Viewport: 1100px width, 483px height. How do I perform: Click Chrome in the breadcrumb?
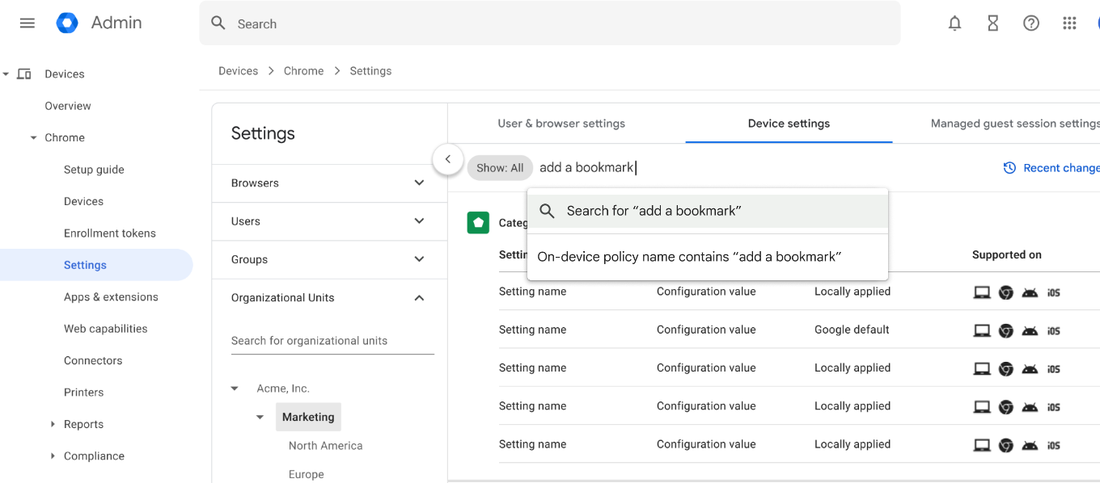(304, 71)
